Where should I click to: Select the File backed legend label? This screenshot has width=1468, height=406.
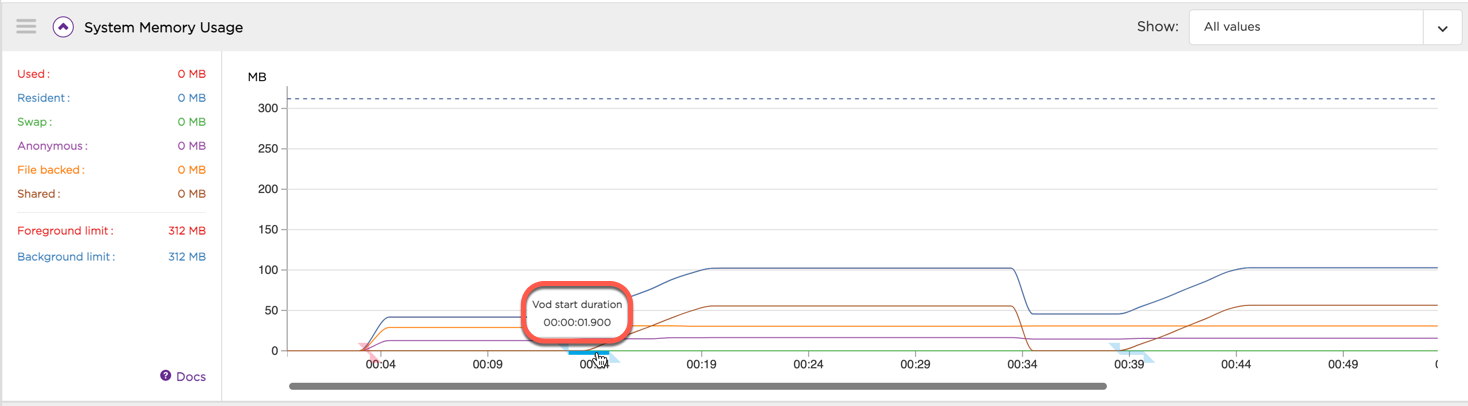[50, 170]
